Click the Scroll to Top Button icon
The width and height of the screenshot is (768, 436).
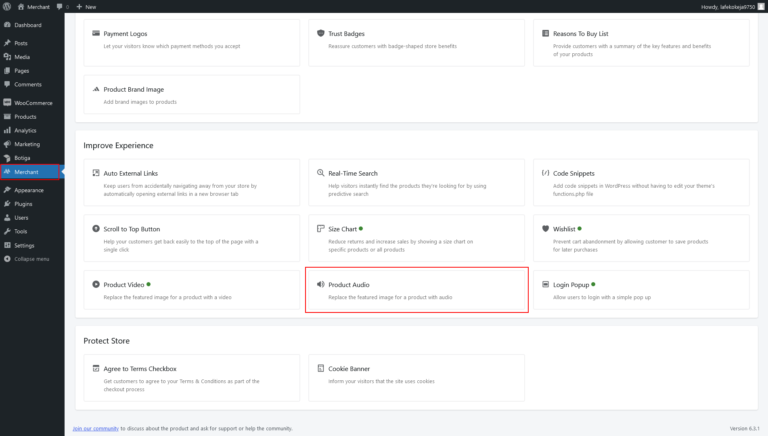pyautogui.click(x=96, y=229)
